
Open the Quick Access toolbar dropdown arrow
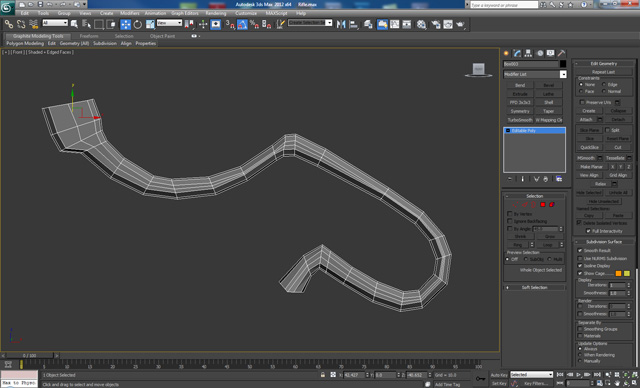point(84,4)
